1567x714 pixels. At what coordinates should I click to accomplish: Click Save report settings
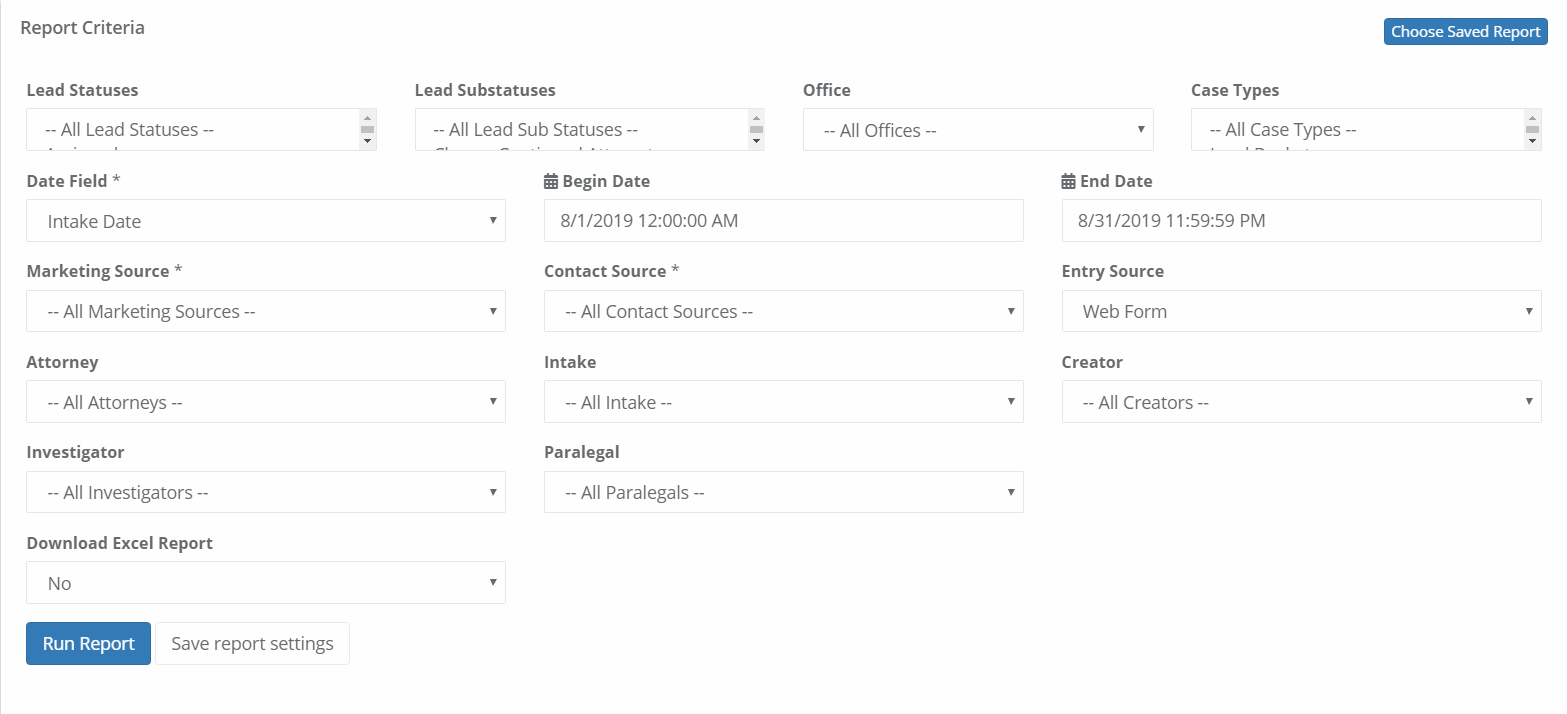pos(252,643)
